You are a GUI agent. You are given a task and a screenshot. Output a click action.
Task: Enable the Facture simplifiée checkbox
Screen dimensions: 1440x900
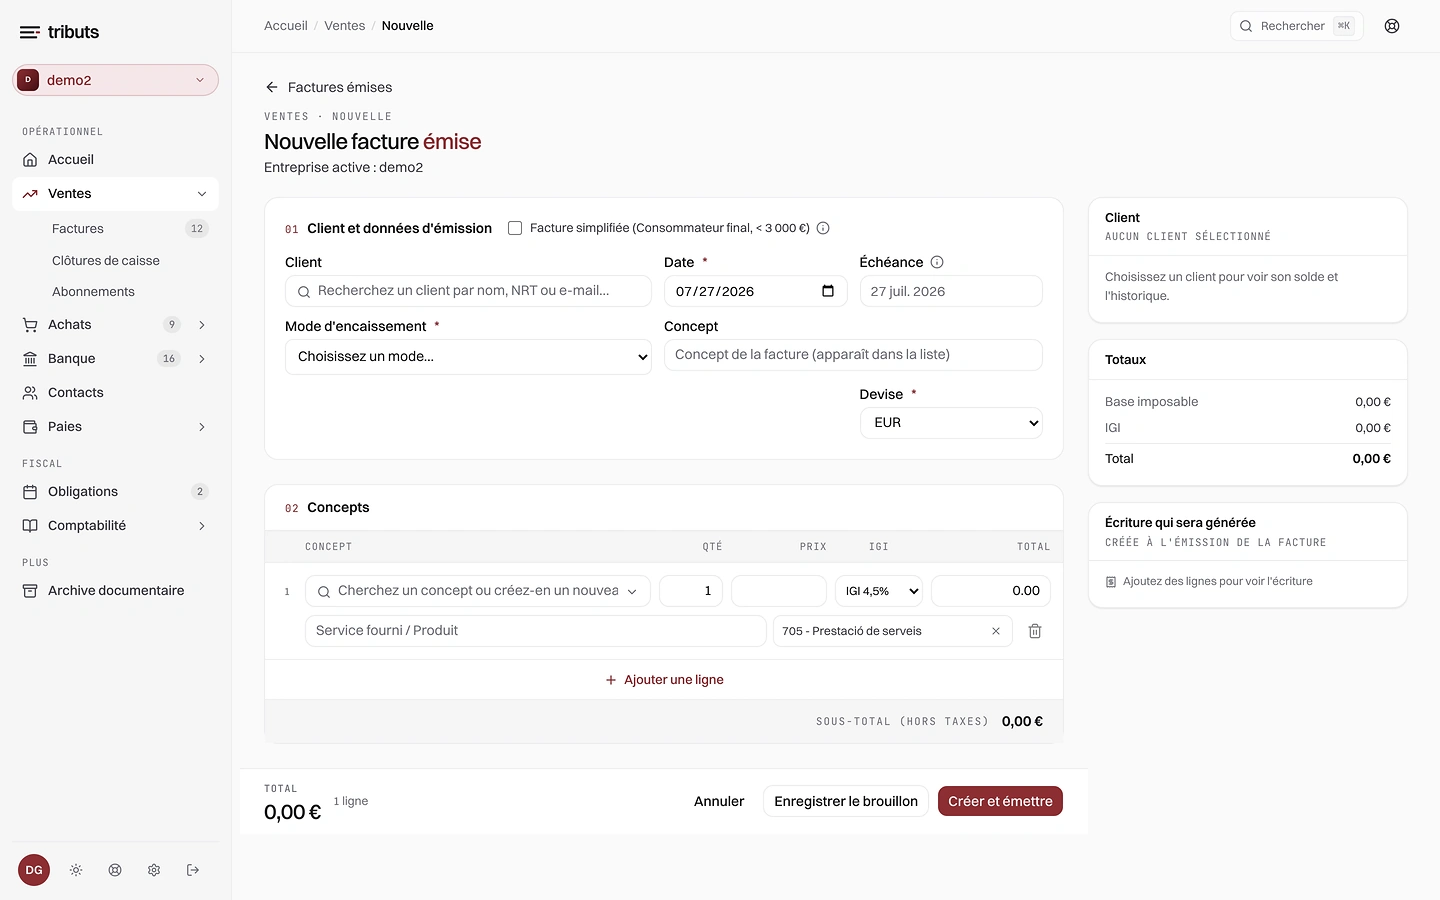[515, 228]
